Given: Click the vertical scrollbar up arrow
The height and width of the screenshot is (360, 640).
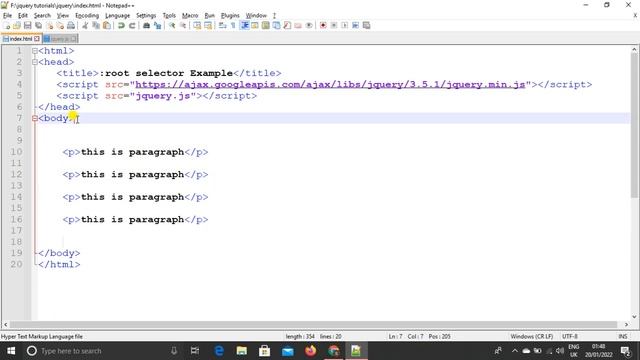Looking at the screenshot, I should [x=634, y=49].
